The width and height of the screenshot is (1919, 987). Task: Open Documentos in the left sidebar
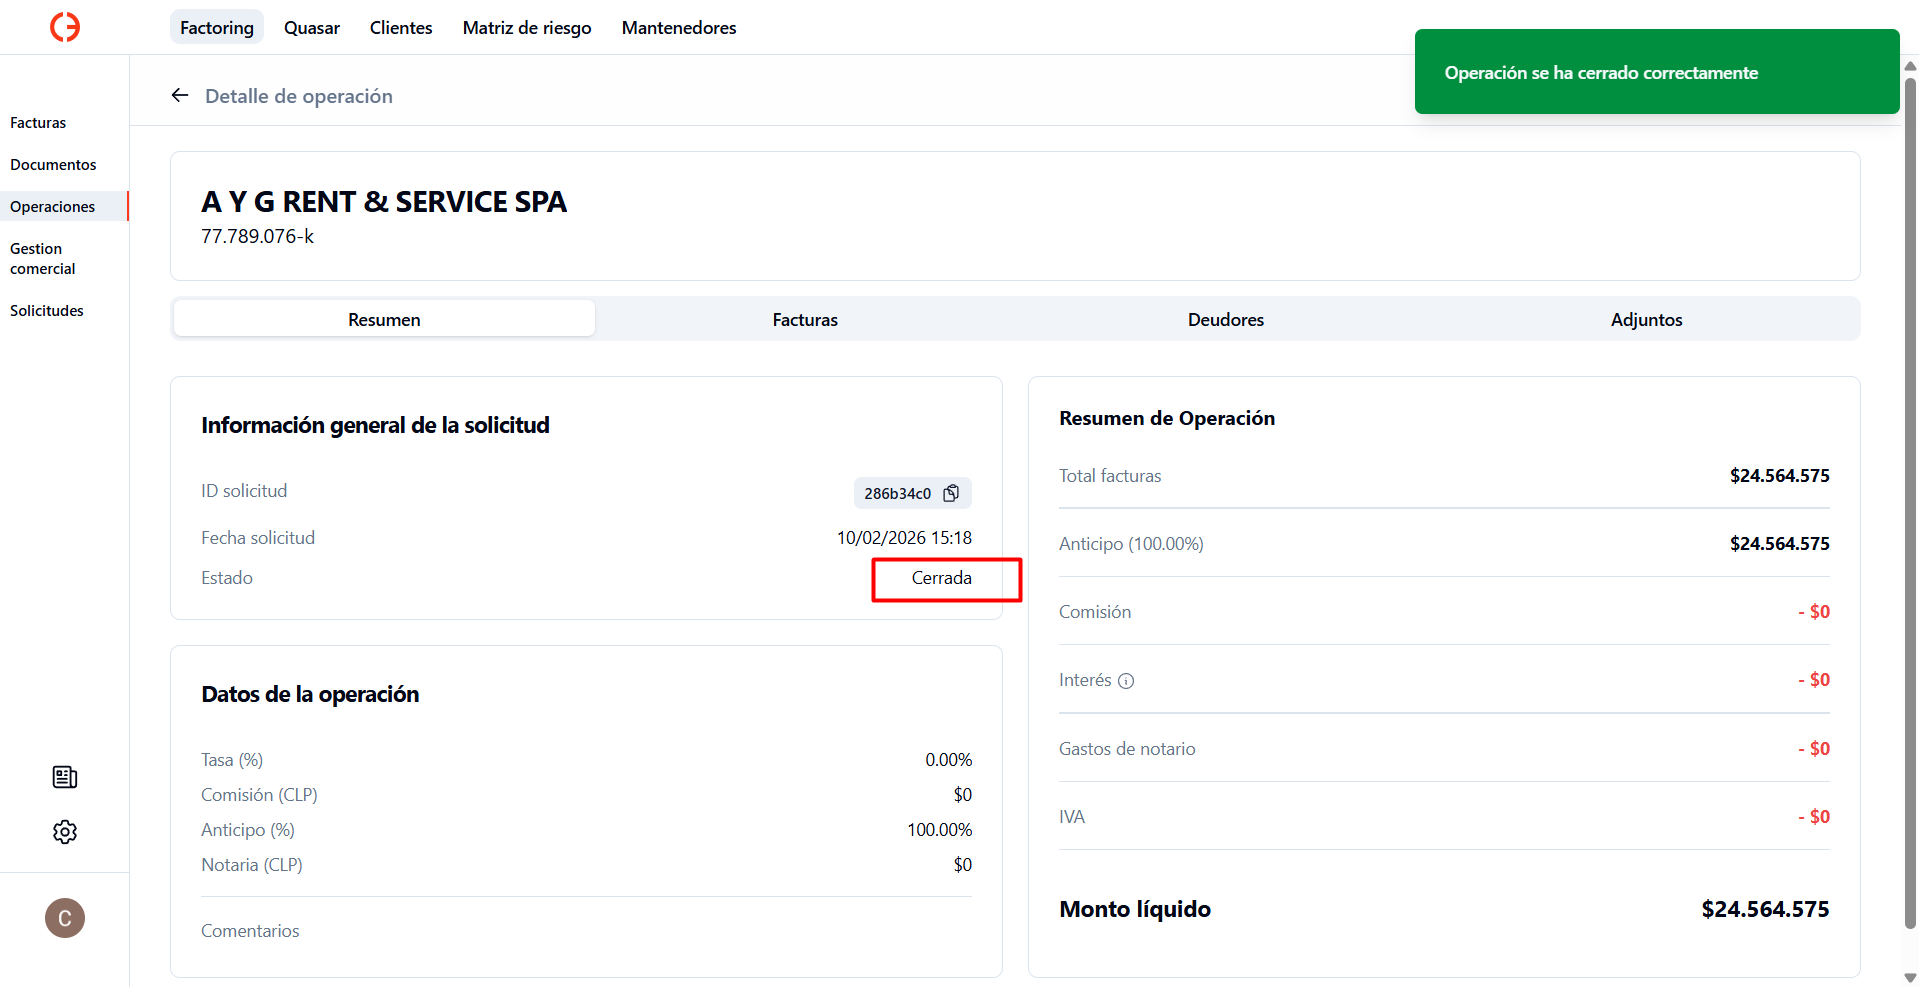click(x=53, y=165)
